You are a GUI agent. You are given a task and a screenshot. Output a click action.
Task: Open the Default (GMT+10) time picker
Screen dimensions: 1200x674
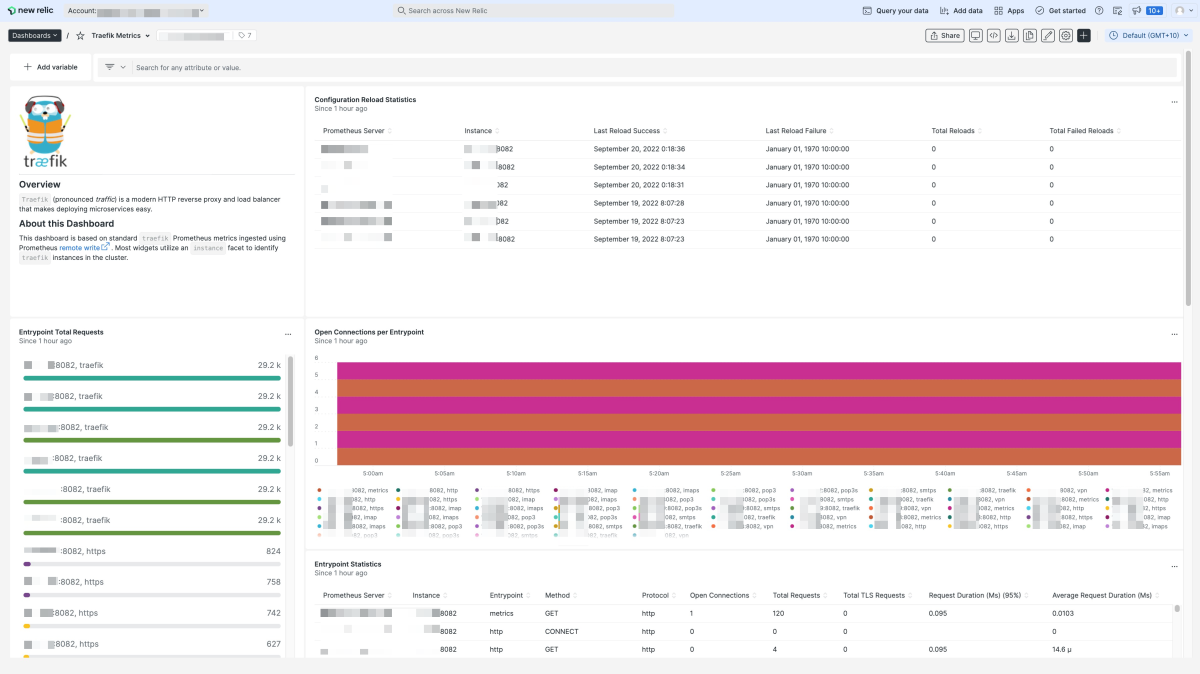(x=1149, y=35)
